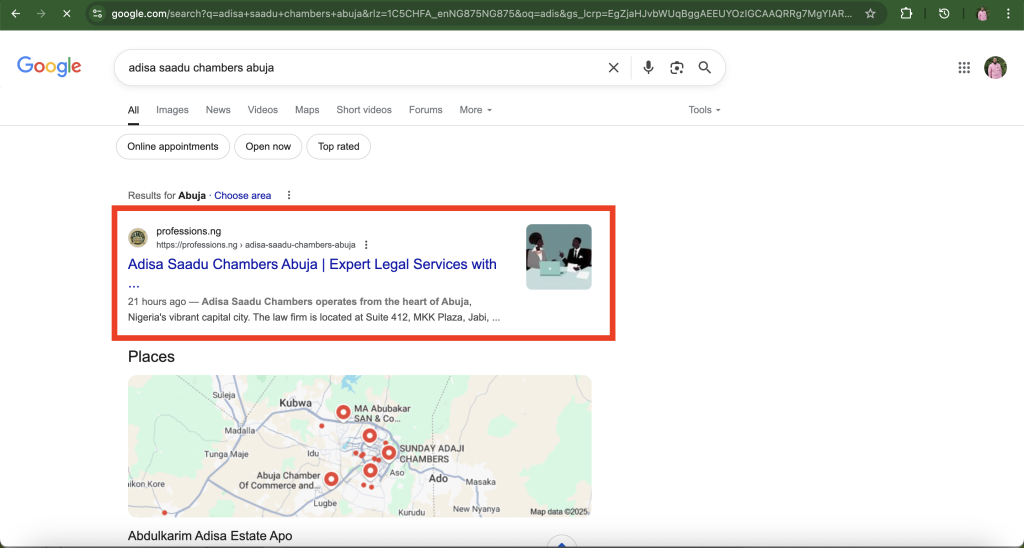Switch to the Forums tab
Viewport: 1024px width, 548px height.
click(426, 110)
